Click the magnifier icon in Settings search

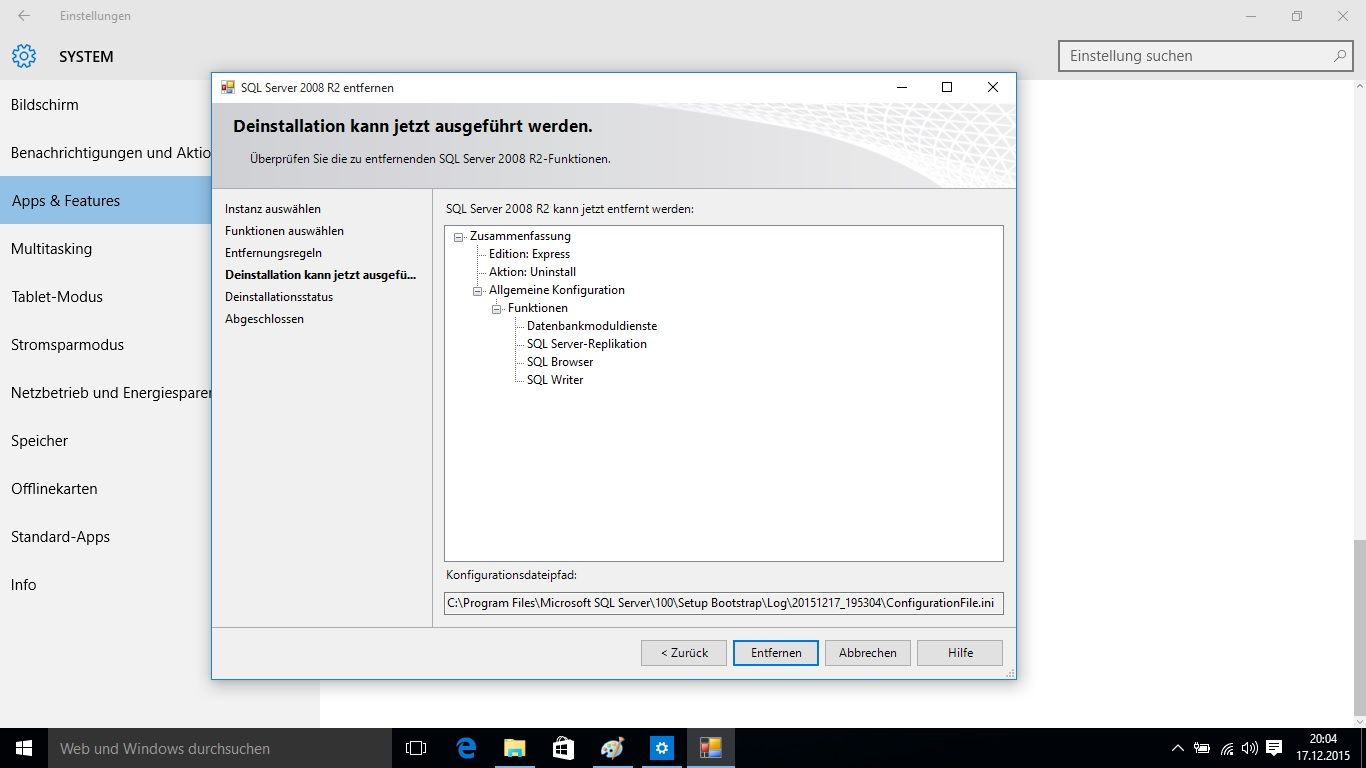[x=1340, y=56]
